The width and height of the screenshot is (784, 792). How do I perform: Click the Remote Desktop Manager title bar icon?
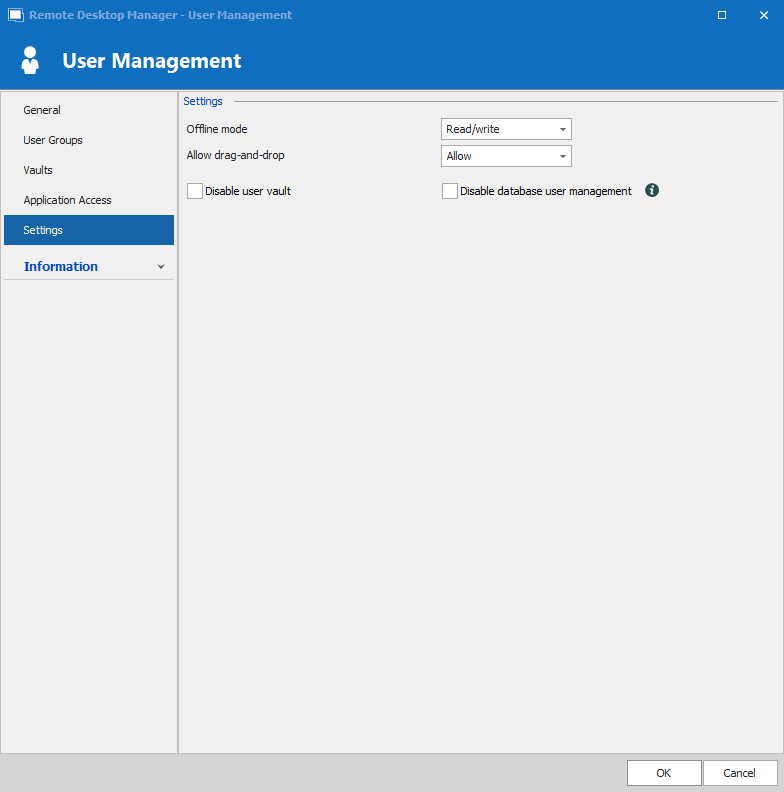coord(15,15)
